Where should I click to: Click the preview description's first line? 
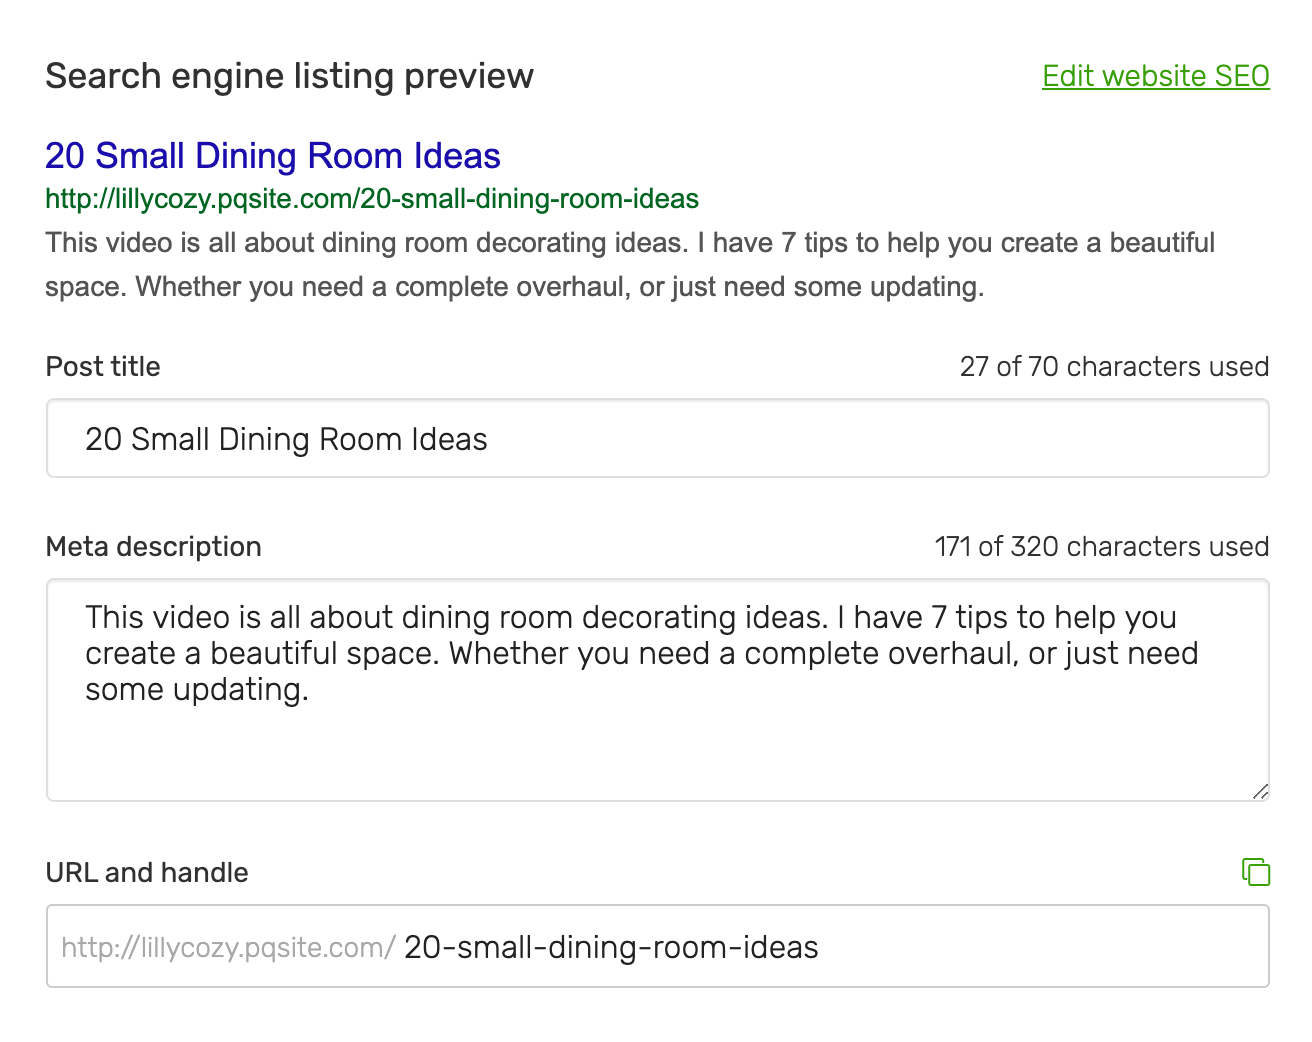630,243
